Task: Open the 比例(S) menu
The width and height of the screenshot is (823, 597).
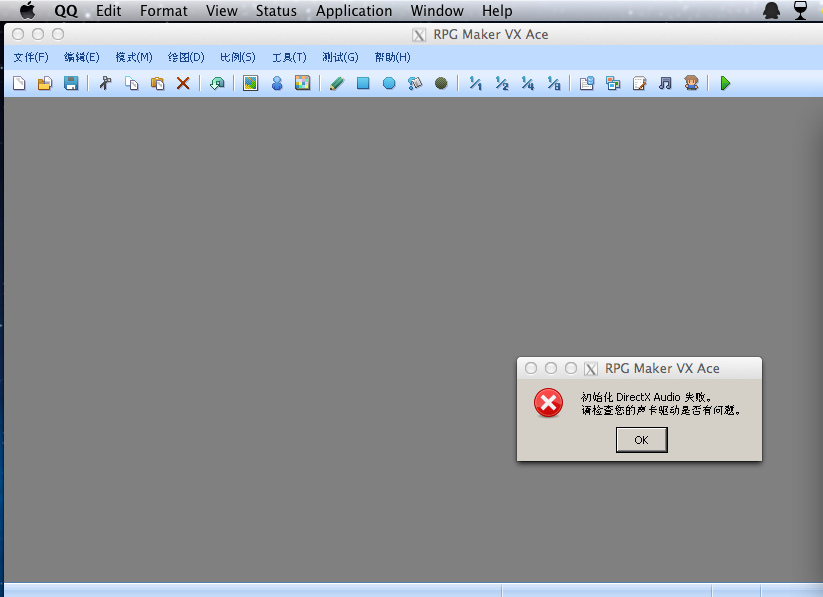Action: click(x=238, y=57)
